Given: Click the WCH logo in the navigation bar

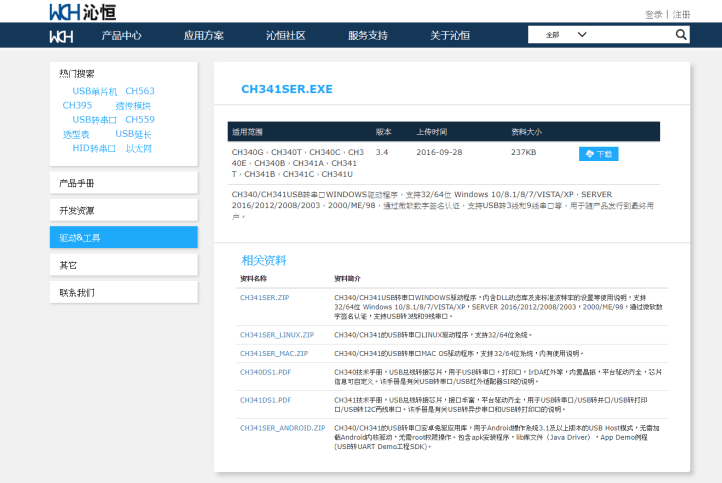Looking at the screenshot, I should 61,35.
